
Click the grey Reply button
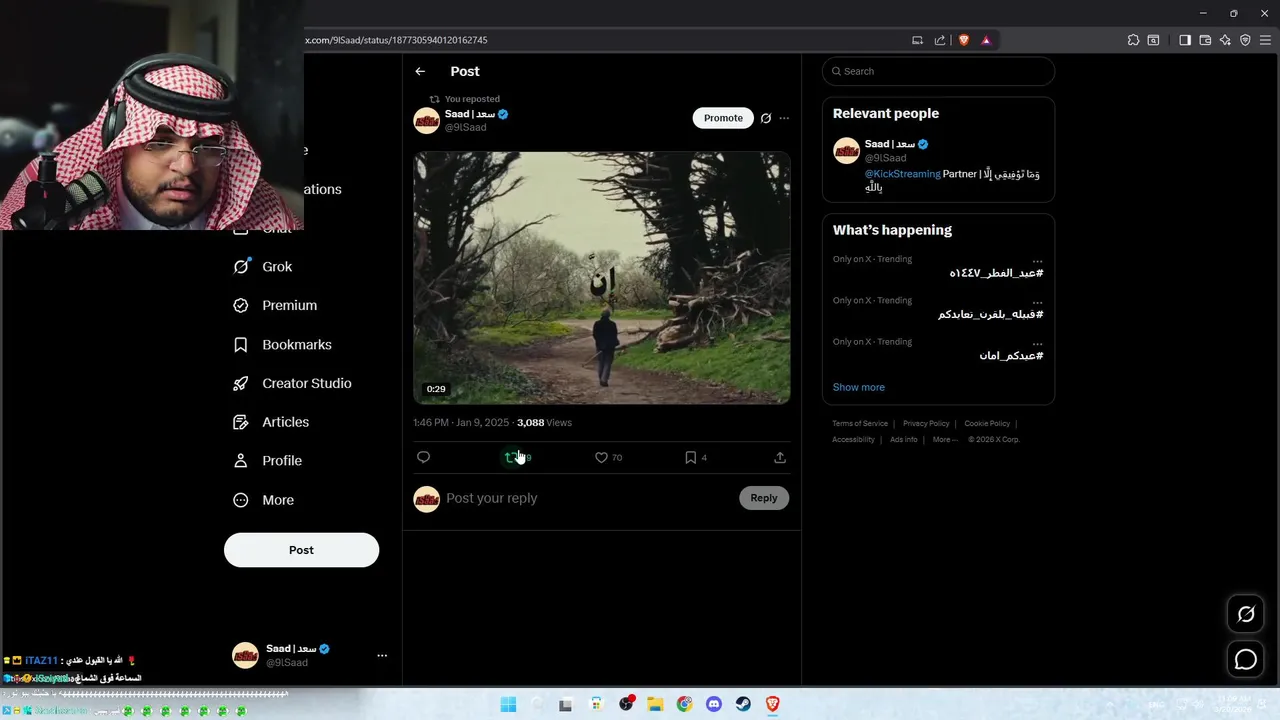click(x=764, y=498)
